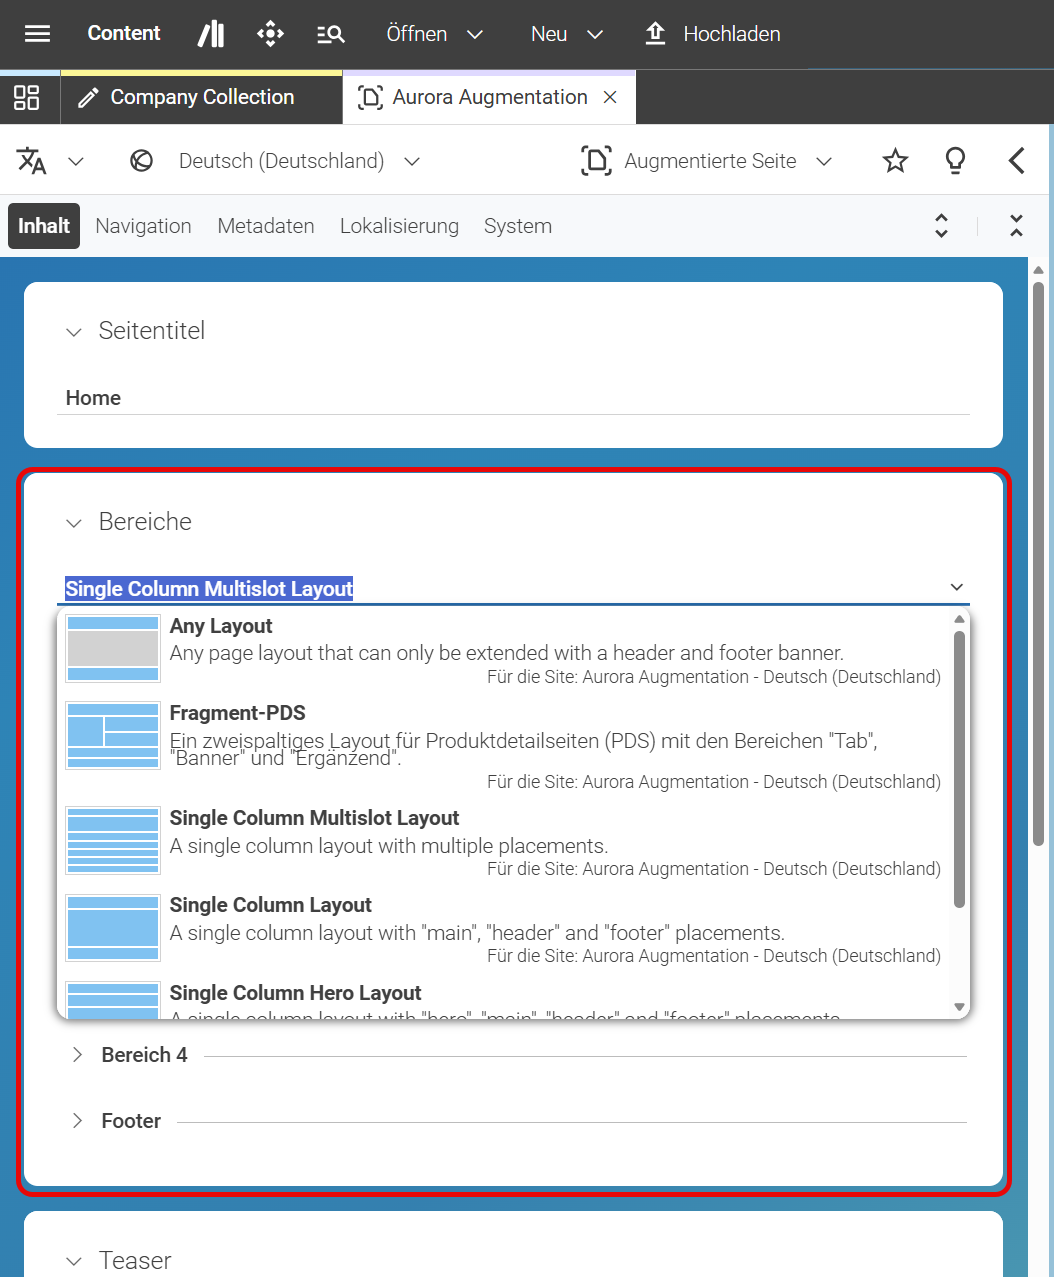Open Deutsch (Deutschland) locale dropdown
Viewport: 1054px width, 1277px height.
[299, 161]
